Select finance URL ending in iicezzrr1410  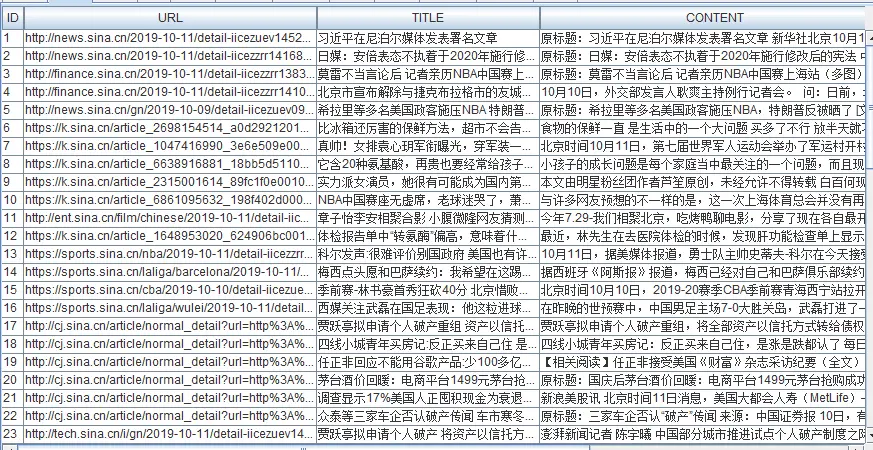coord(170,92)
